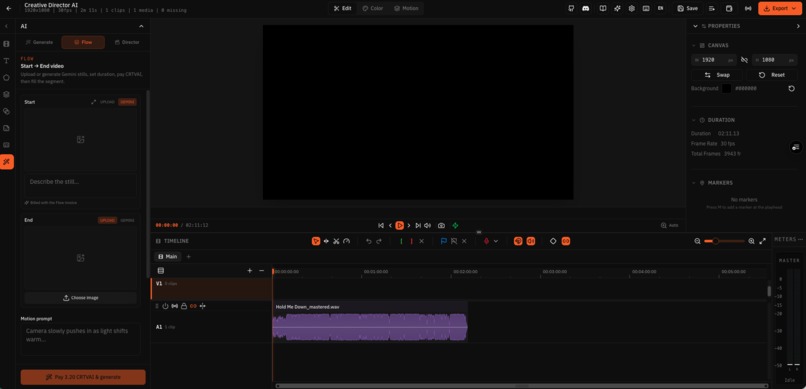Toggle the aspect ratio link between width and height
806x389 pixels.
click(744, 60)
